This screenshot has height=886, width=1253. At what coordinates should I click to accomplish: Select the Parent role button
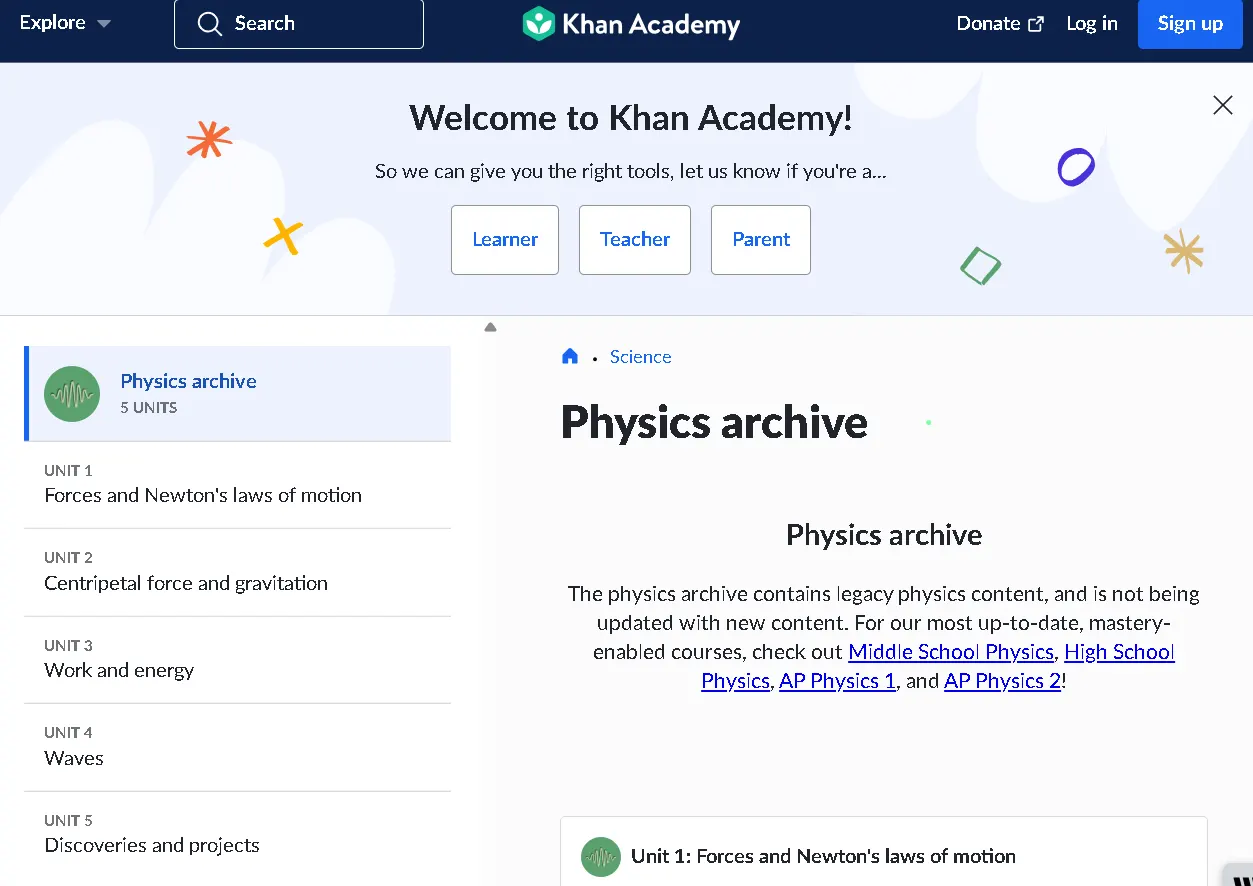pos(761,240)
